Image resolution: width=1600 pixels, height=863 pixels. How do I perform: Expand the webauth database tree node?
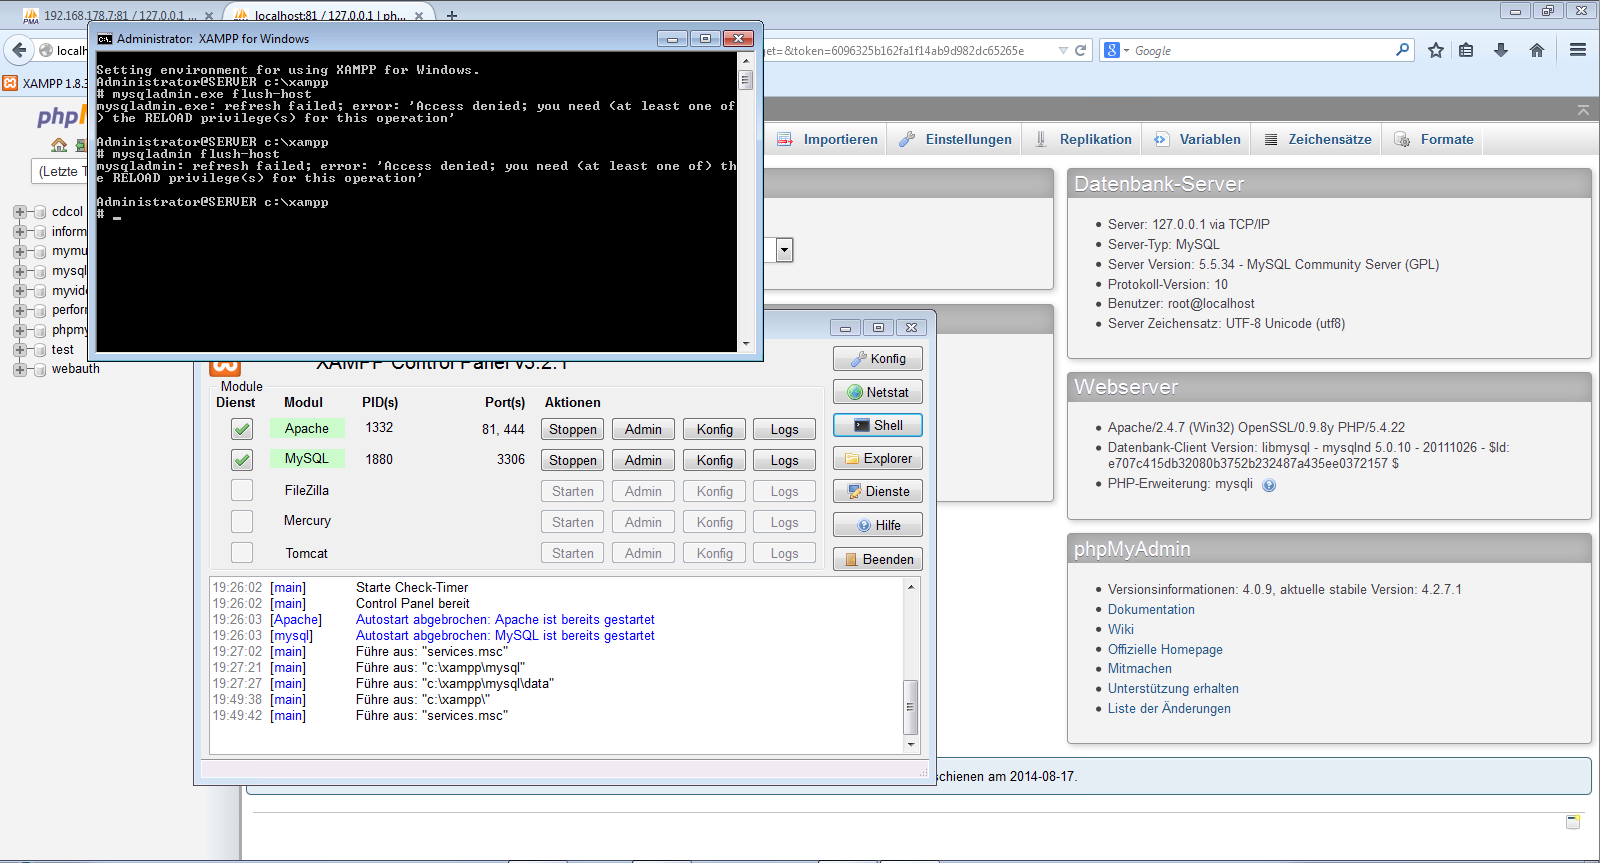click(19, 369)
